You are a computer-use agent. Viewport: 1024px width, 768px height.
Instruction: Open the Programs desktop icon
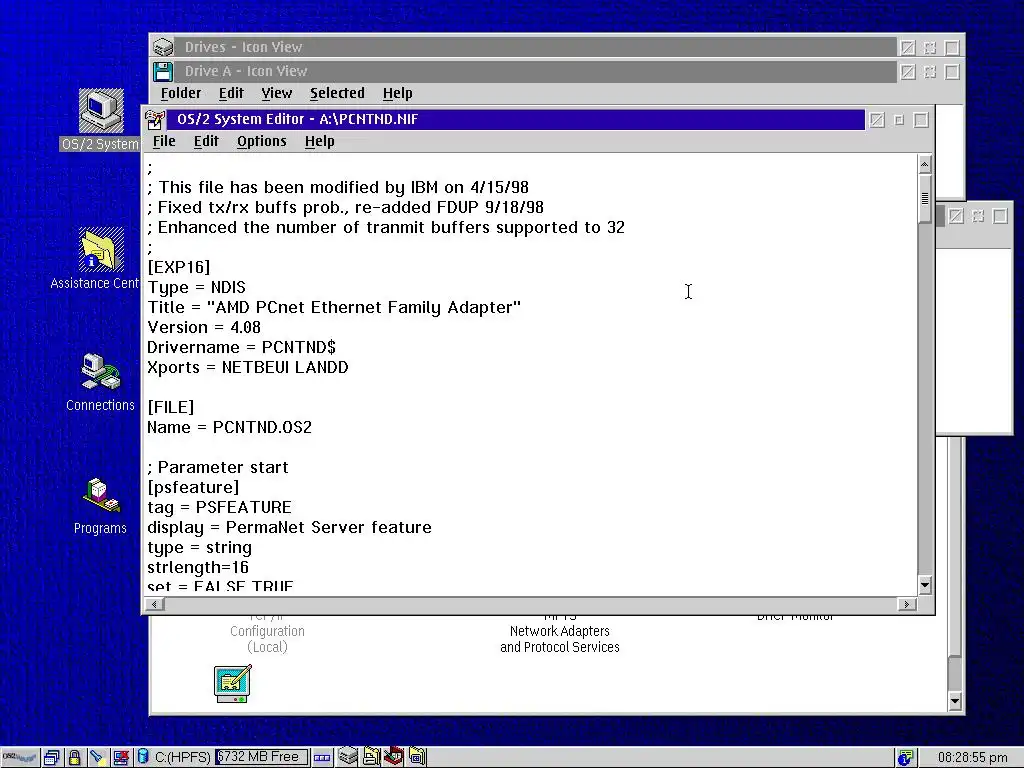(101, 496)
